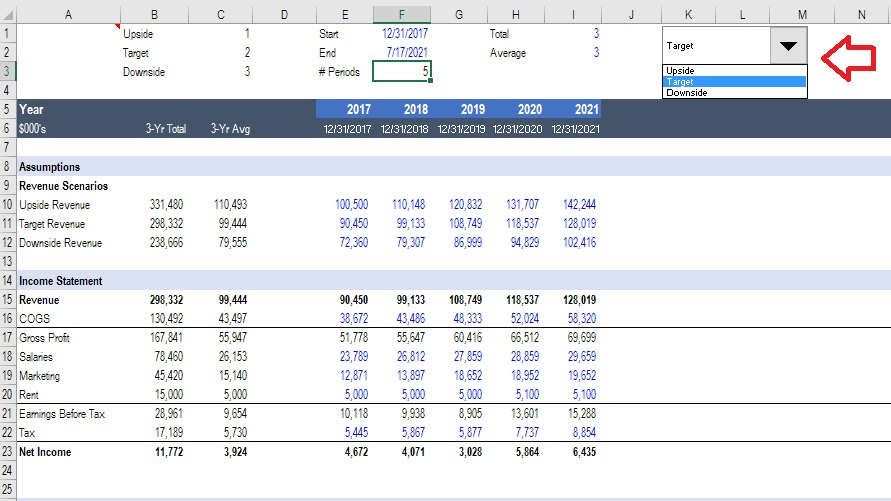The width and height of the screenshot is (891, 501).
Task: Select the Income Statement section heading
Action: [x=61, y=281]
